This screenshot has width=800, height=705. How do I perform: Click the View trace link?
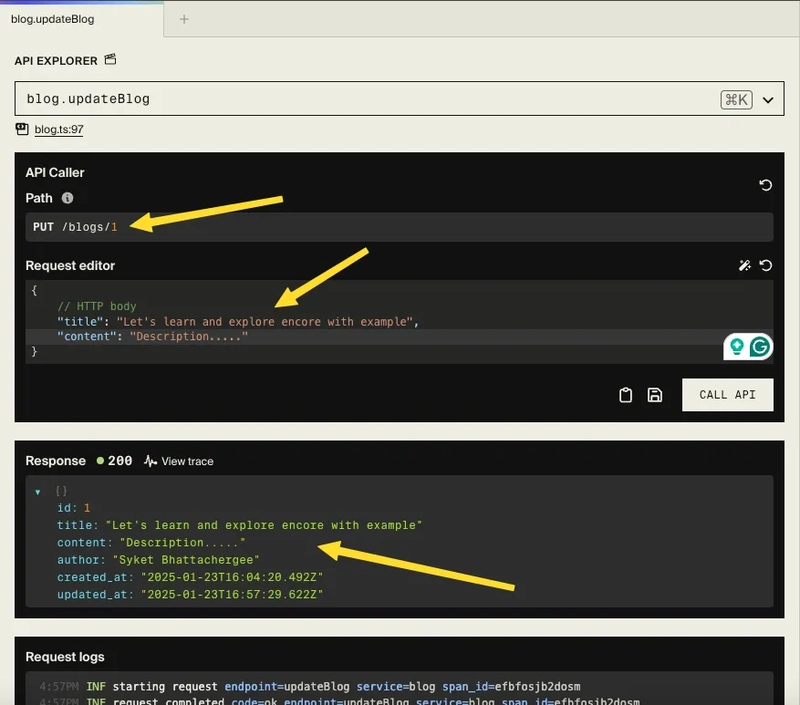187,461
